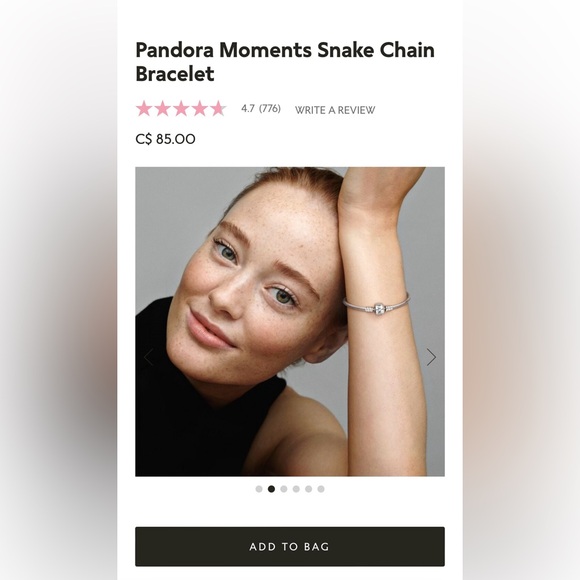Go to previous image with left arrow
The height and width of the screenshot is (580, 580).
(149, 357)
